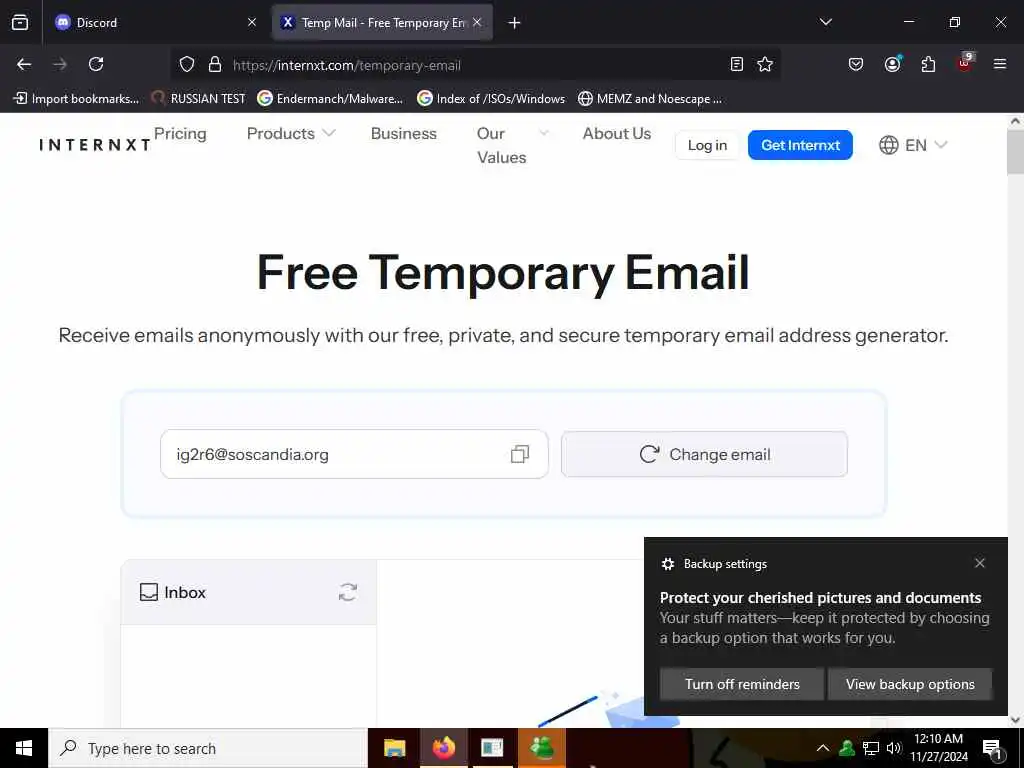Click the Get Internxt button

800,145
